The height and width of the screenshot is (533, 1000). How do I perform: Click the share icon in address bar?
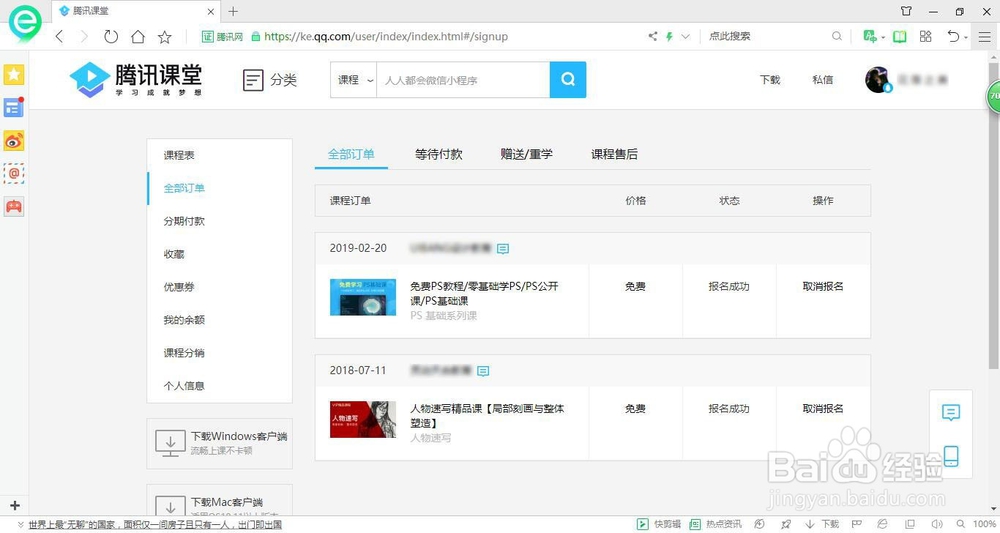point(652,36)
